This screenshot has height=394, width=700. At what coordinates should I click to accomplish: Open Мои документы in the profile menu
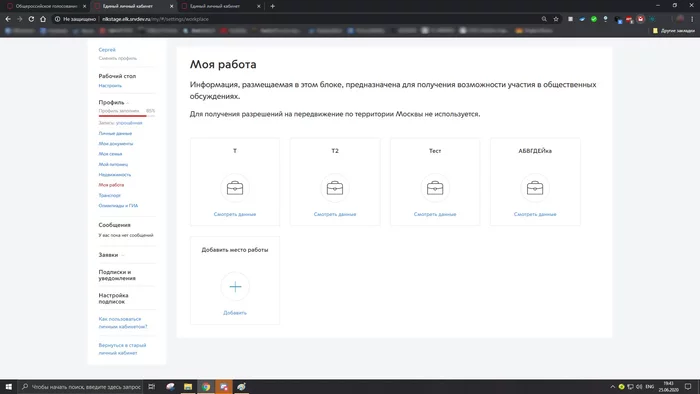point(116,144)
